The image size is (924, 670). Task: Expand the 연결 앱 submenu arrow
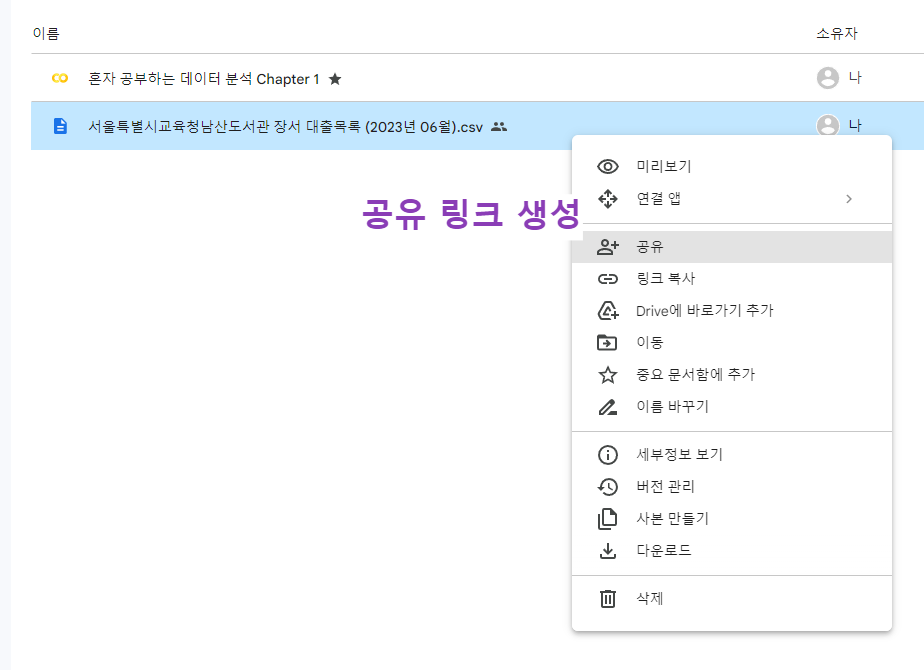849,199
